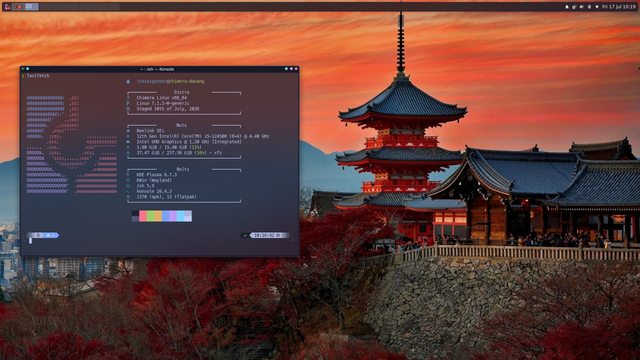Viewport: 640px width, 360px height.
Task: Click the blue color block in the palette
Action: (x=166, y=216)
